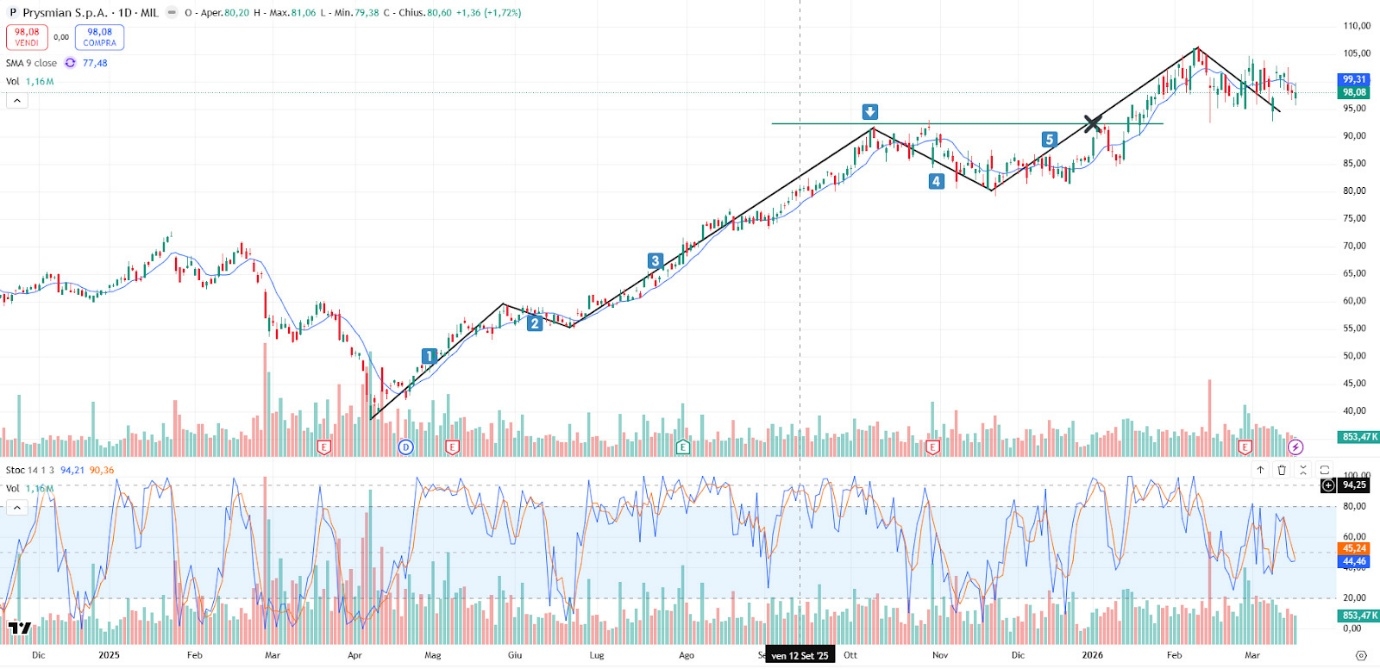The width and height of the screenshot is (1380, 669).
Task: Open chart settings gear at bottom right
Action: click(x=1360, y=656)
